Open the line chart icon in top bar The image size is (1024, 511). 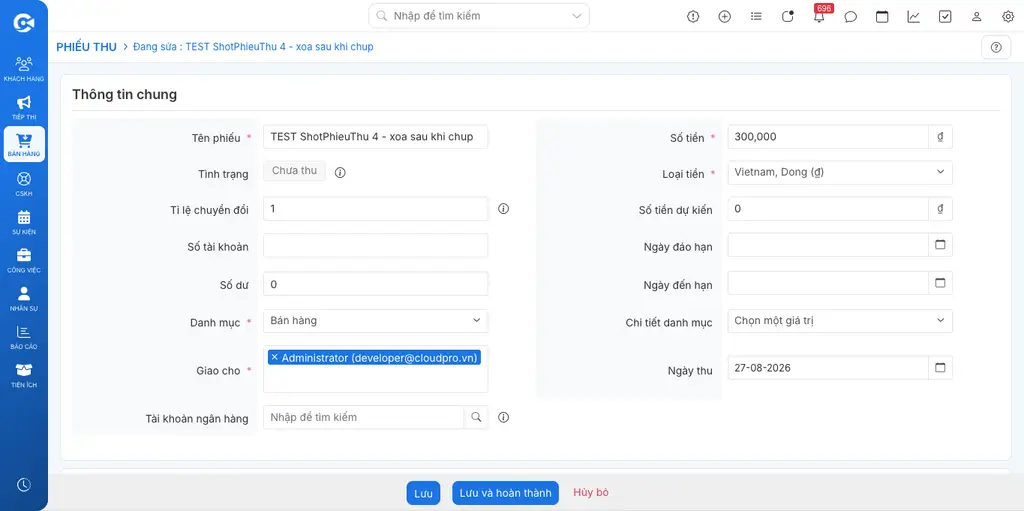(x=914, y=16)
